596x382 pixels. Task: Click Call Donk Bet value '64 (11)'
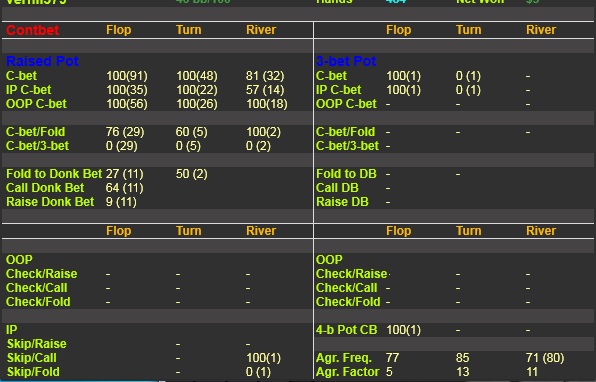coord(125,188)
